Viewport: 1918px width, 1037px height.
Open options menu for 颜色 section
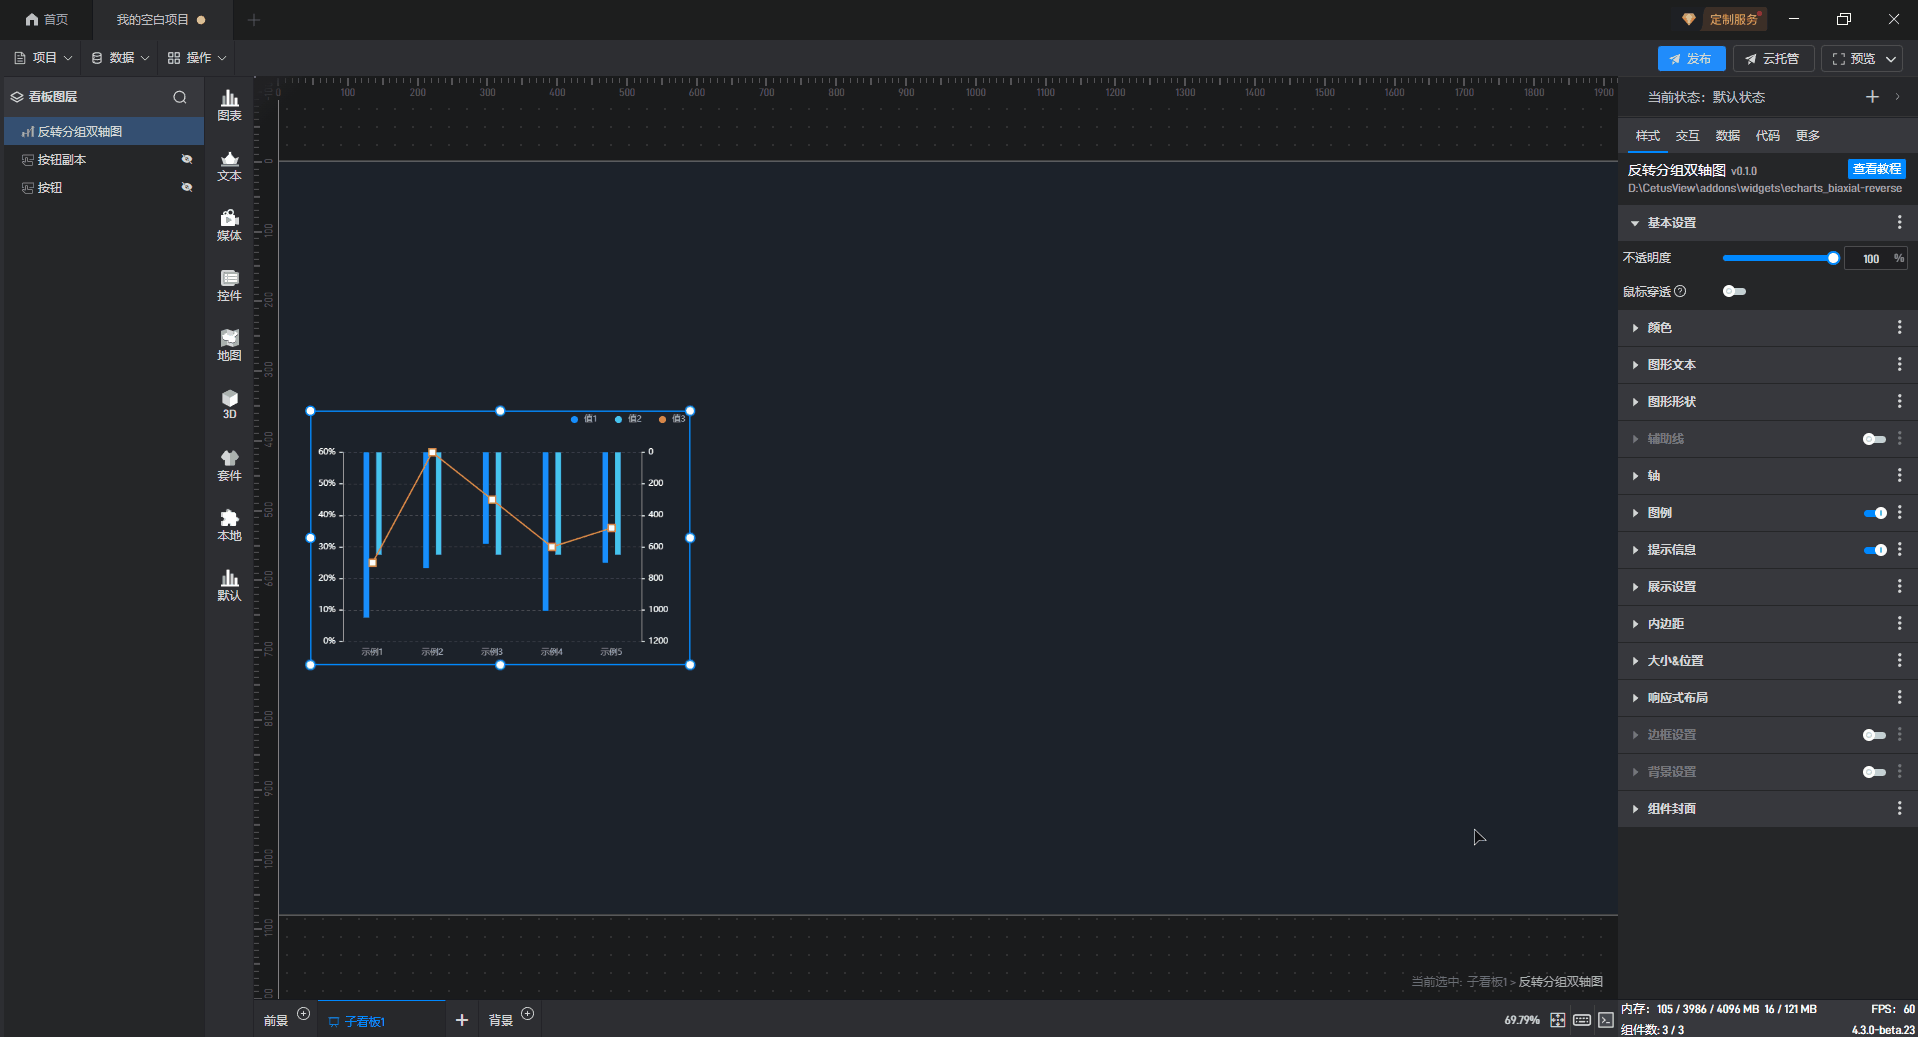pos(1900,328)
